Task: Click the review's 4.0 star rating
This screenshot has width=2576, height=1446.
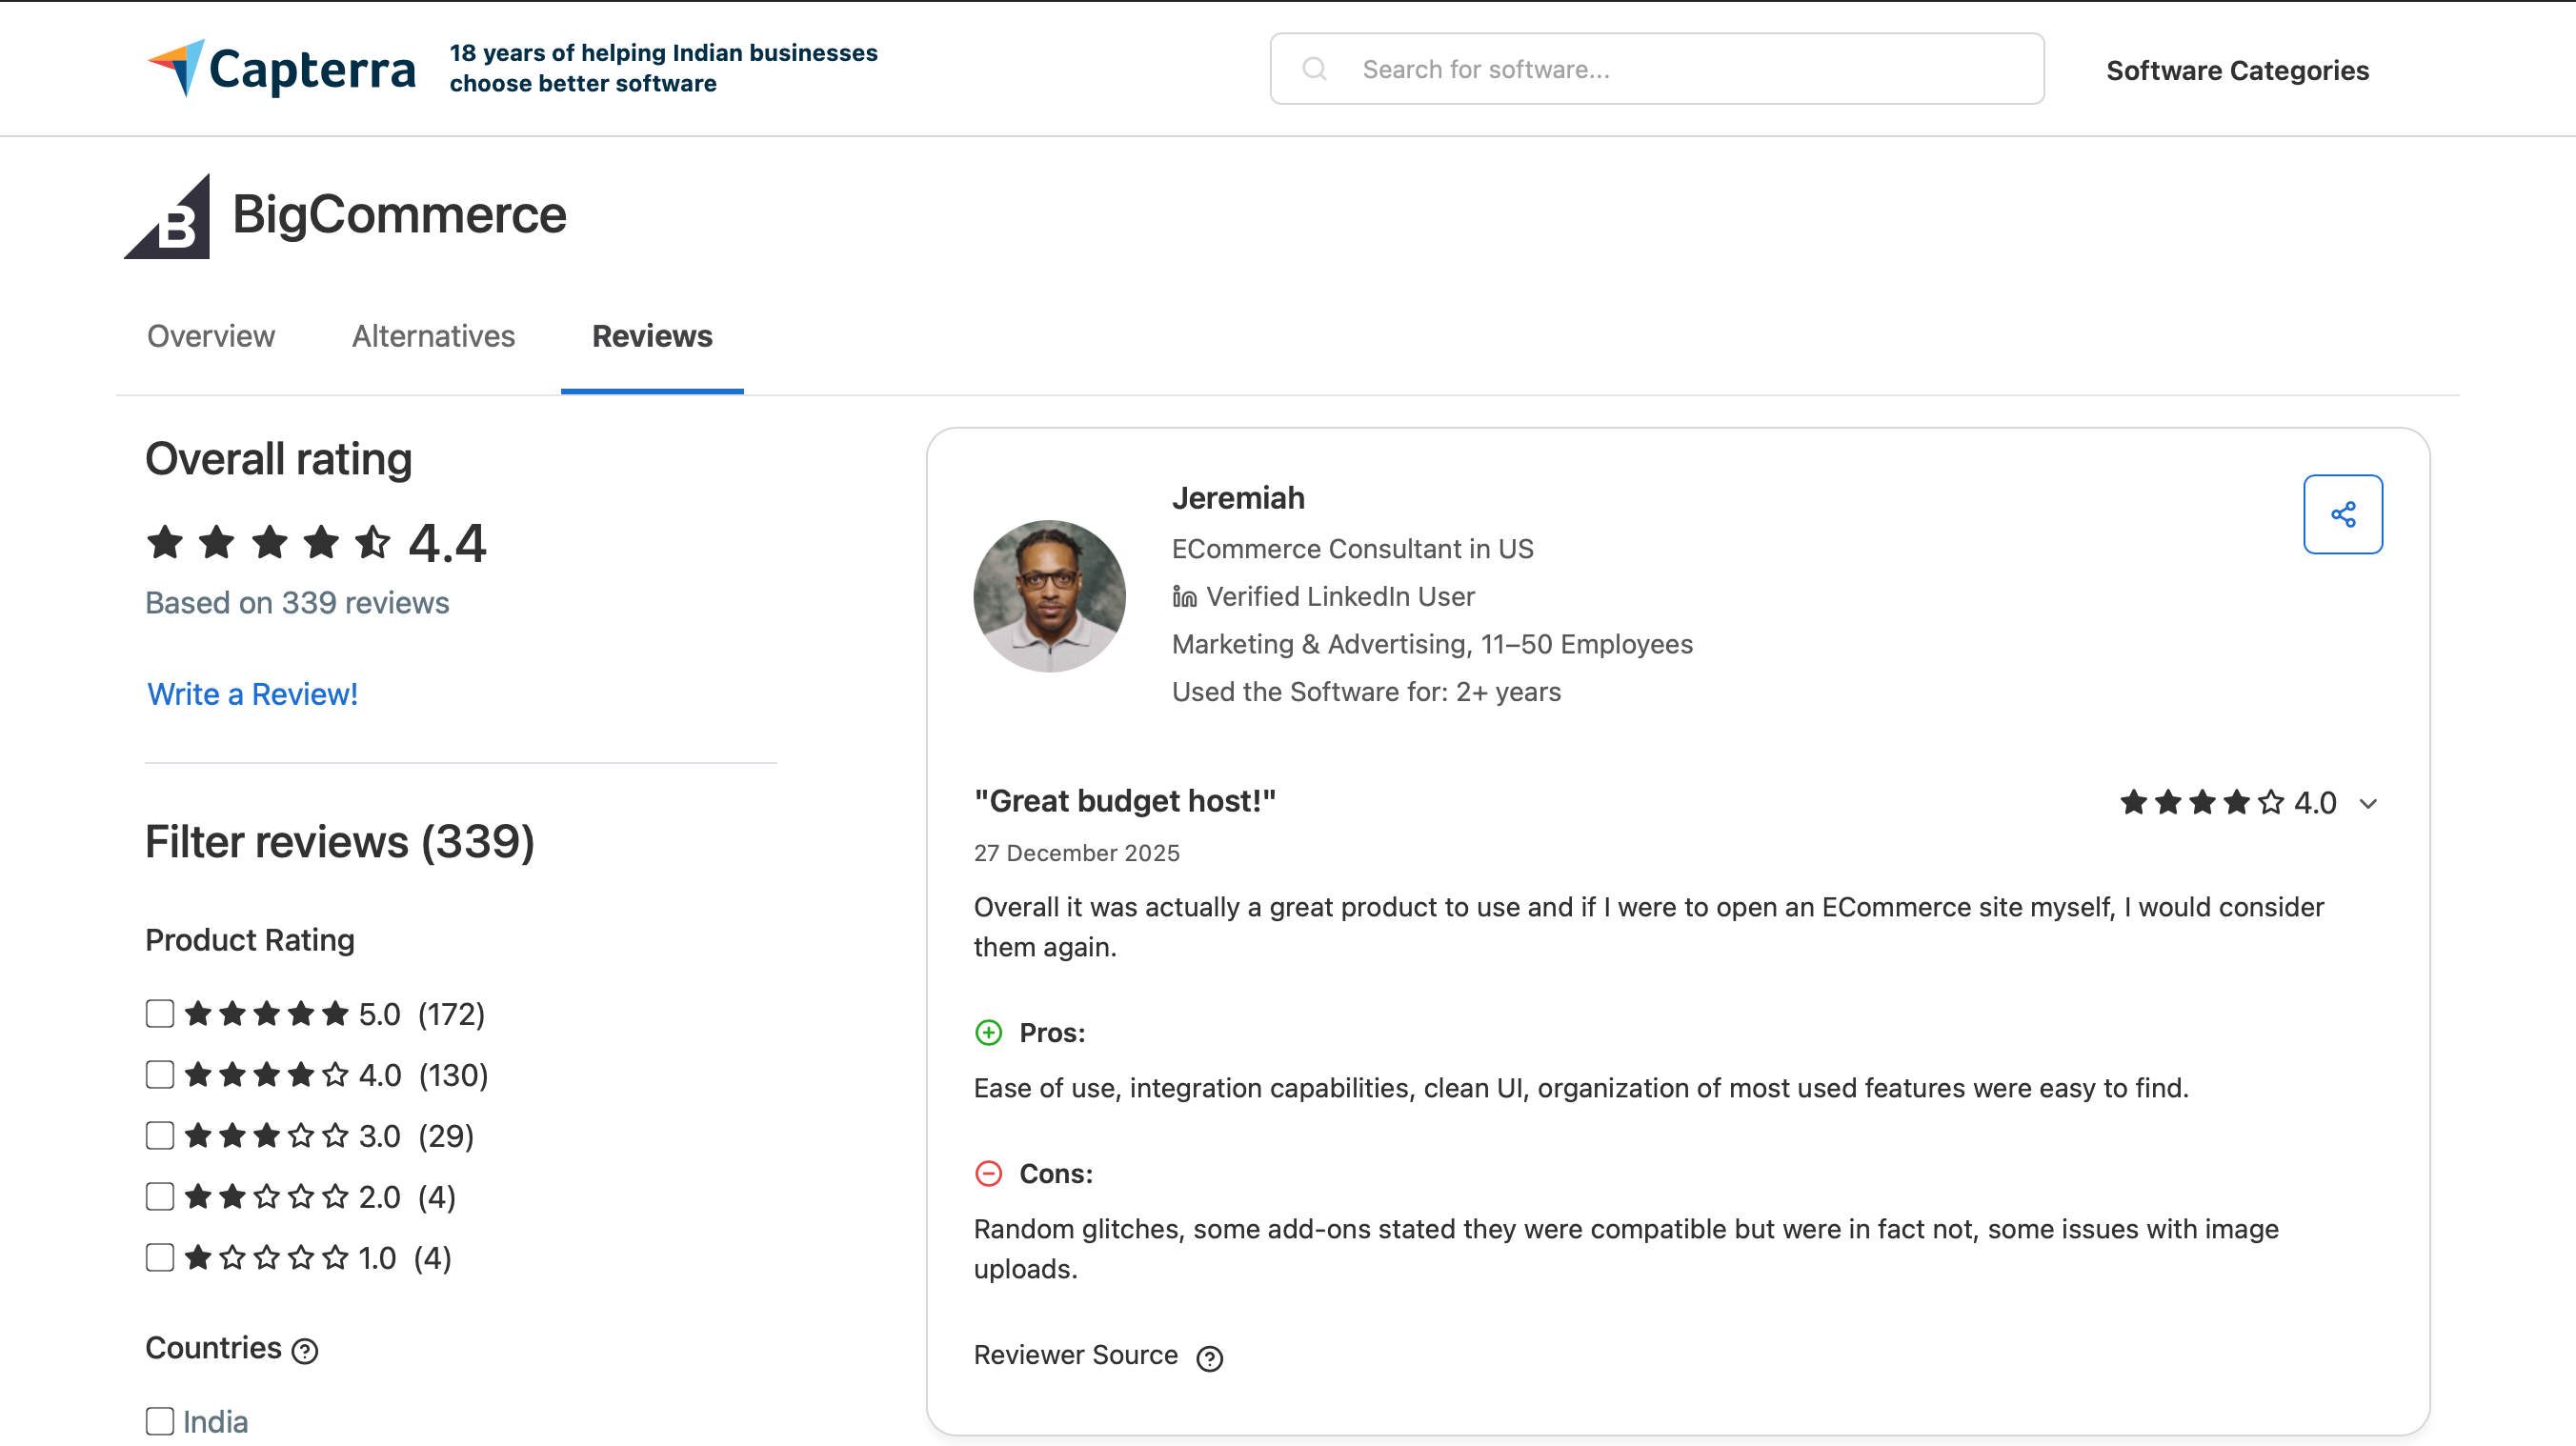Action: pos(2228,802)
